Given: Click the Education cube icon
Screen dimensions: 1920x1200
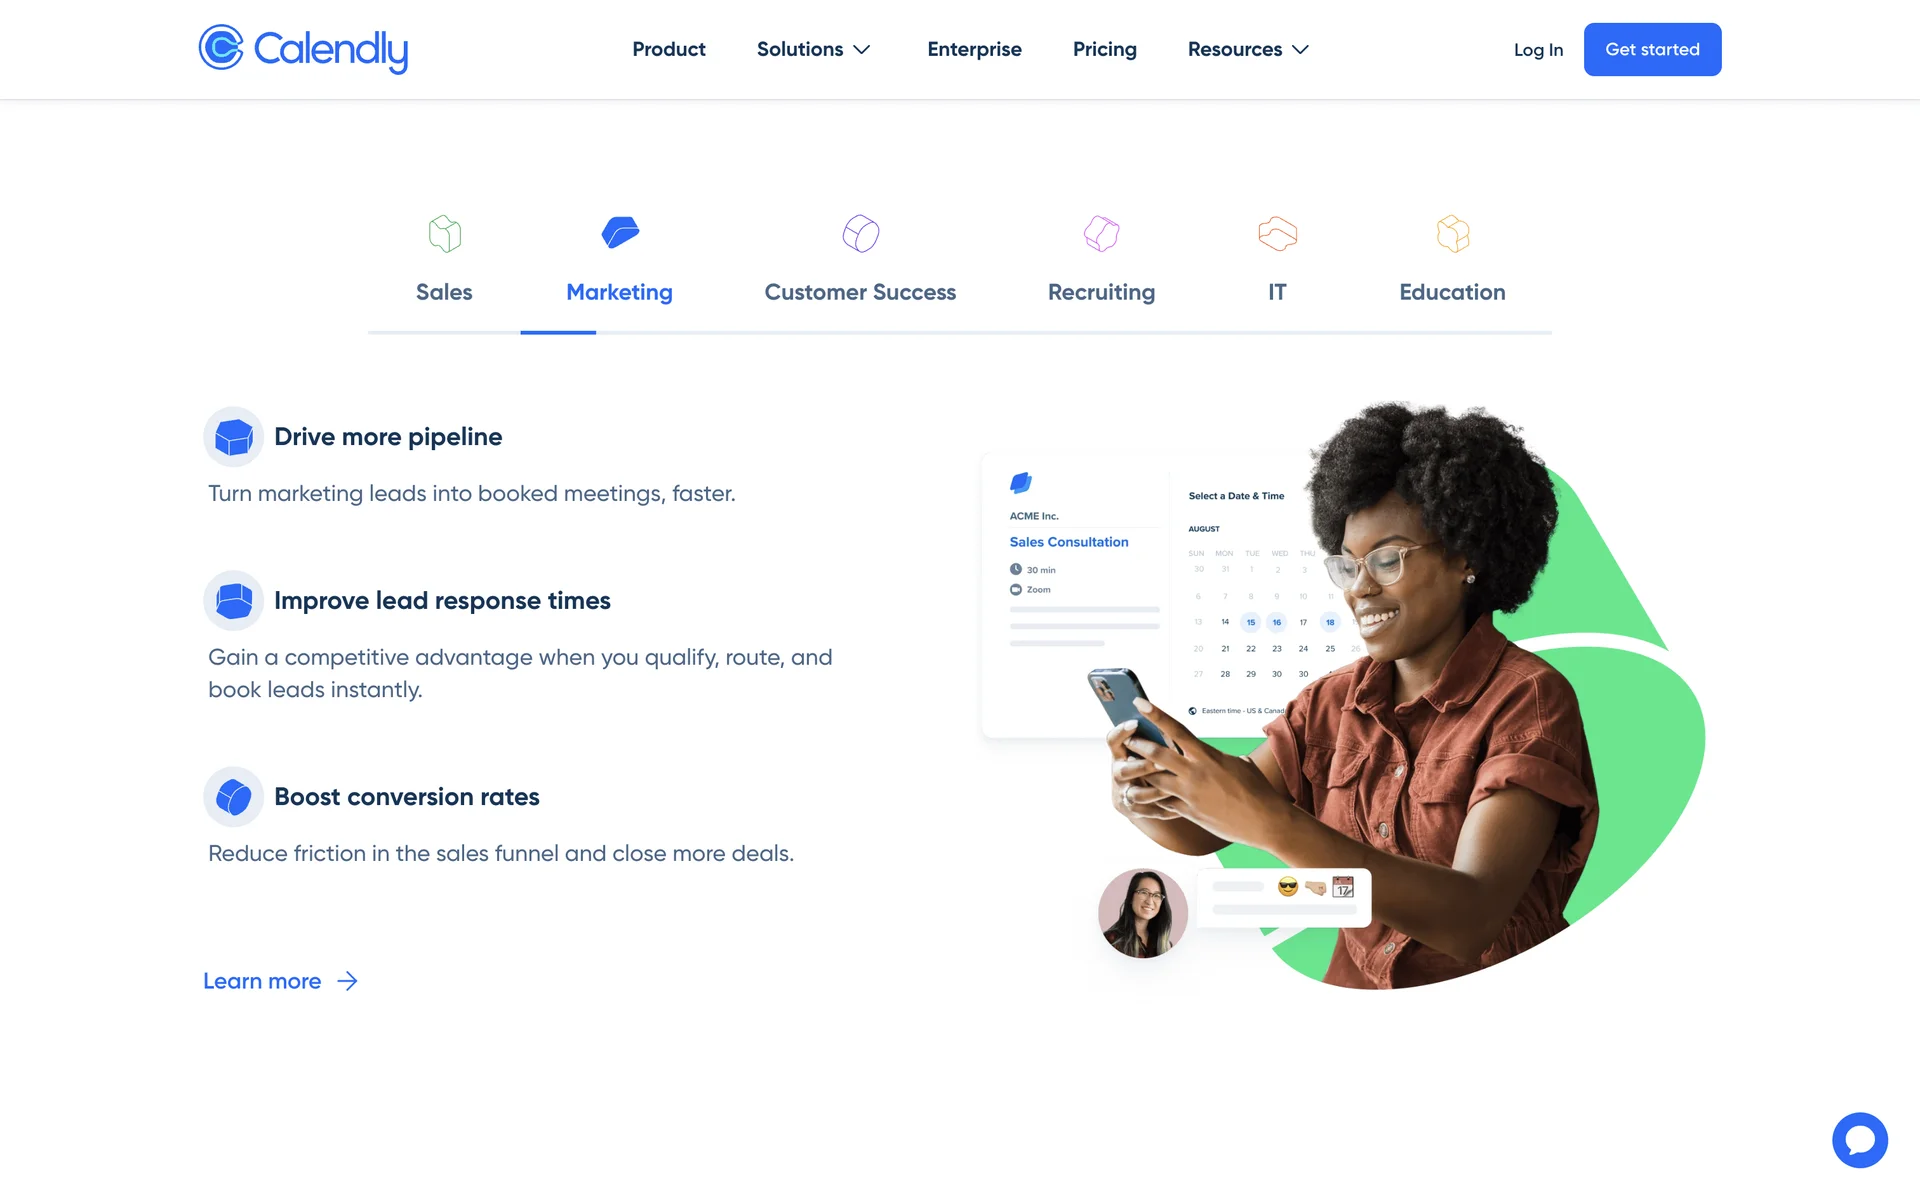Looking at the screenshot, I should [1453, 234].
